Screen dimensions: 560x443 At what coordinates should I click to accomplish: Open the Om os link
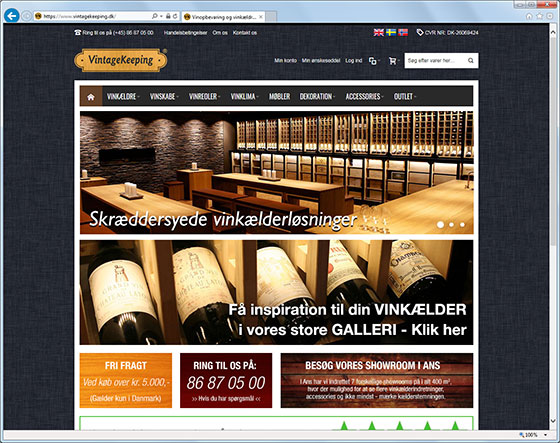pyautogui.click(x=220, y=33)
